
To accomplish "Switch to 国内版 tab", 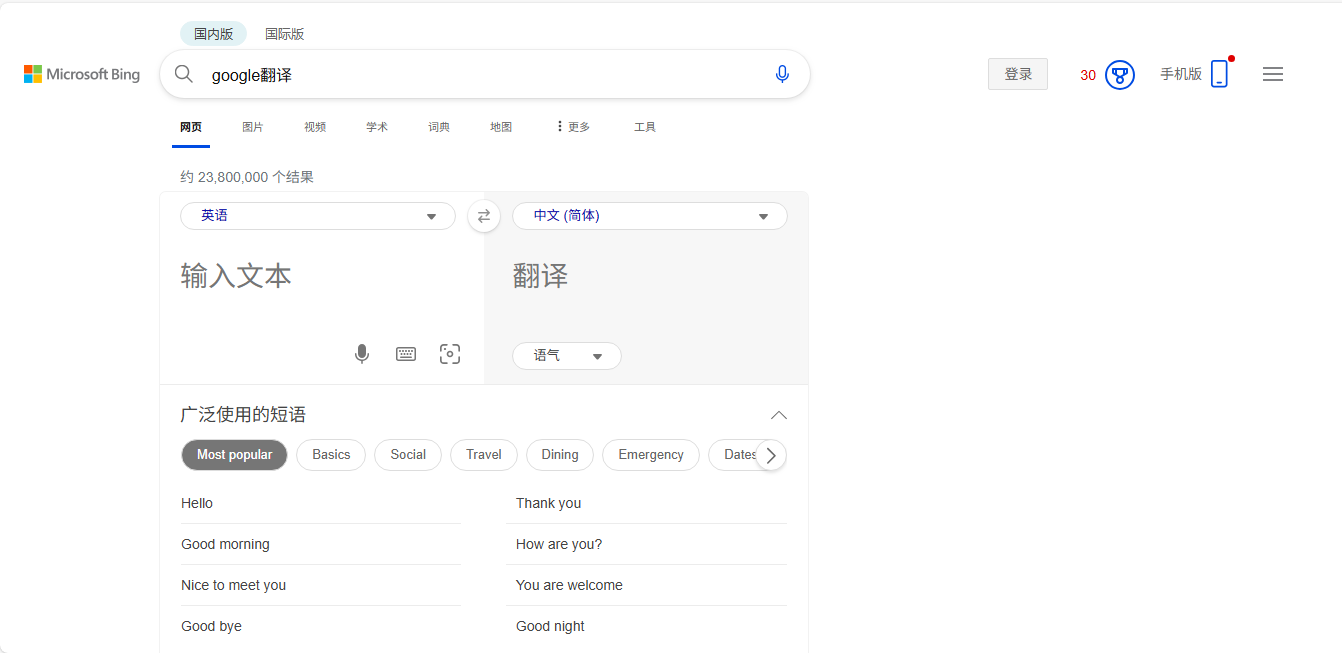I will (213, 34).
